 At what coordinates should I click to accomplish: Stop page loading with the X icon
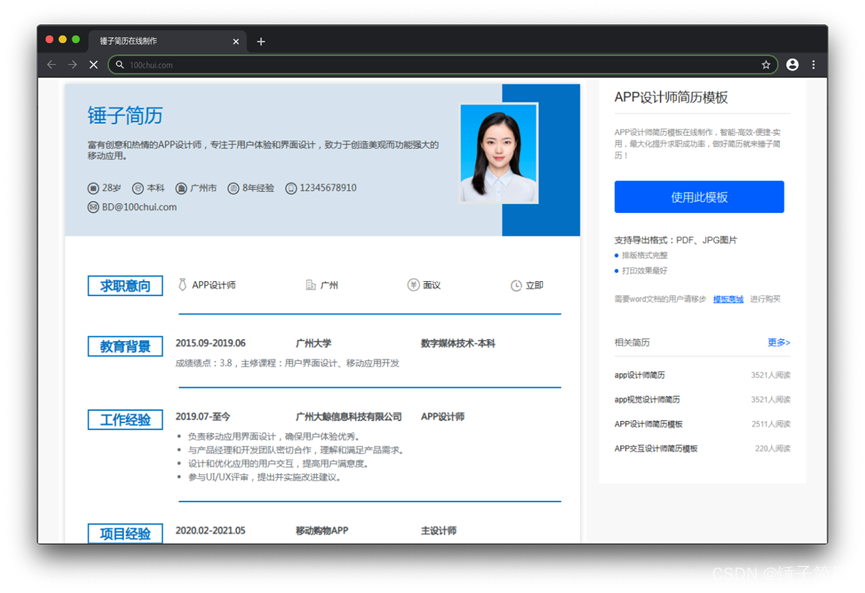click(x=94, y=65)
